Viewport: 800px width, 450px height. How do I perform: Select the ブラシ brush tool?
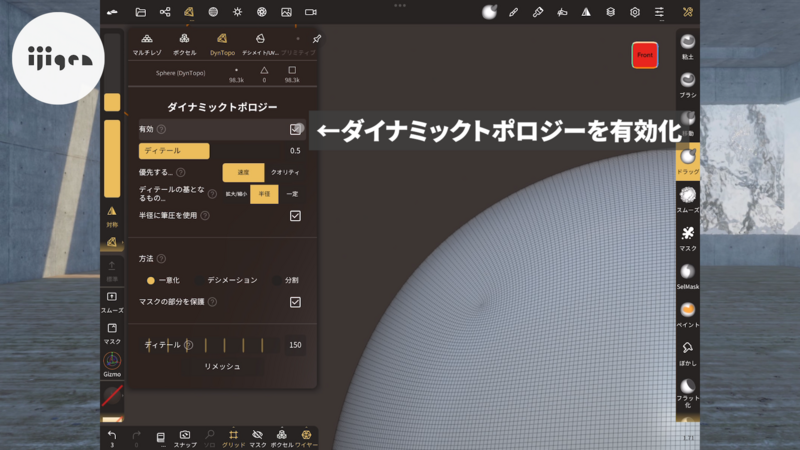688,85
